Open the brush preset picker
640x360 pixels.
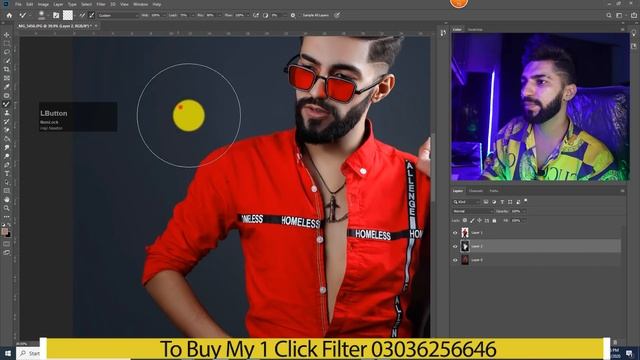pyautogui.click(x=41, y=15)
